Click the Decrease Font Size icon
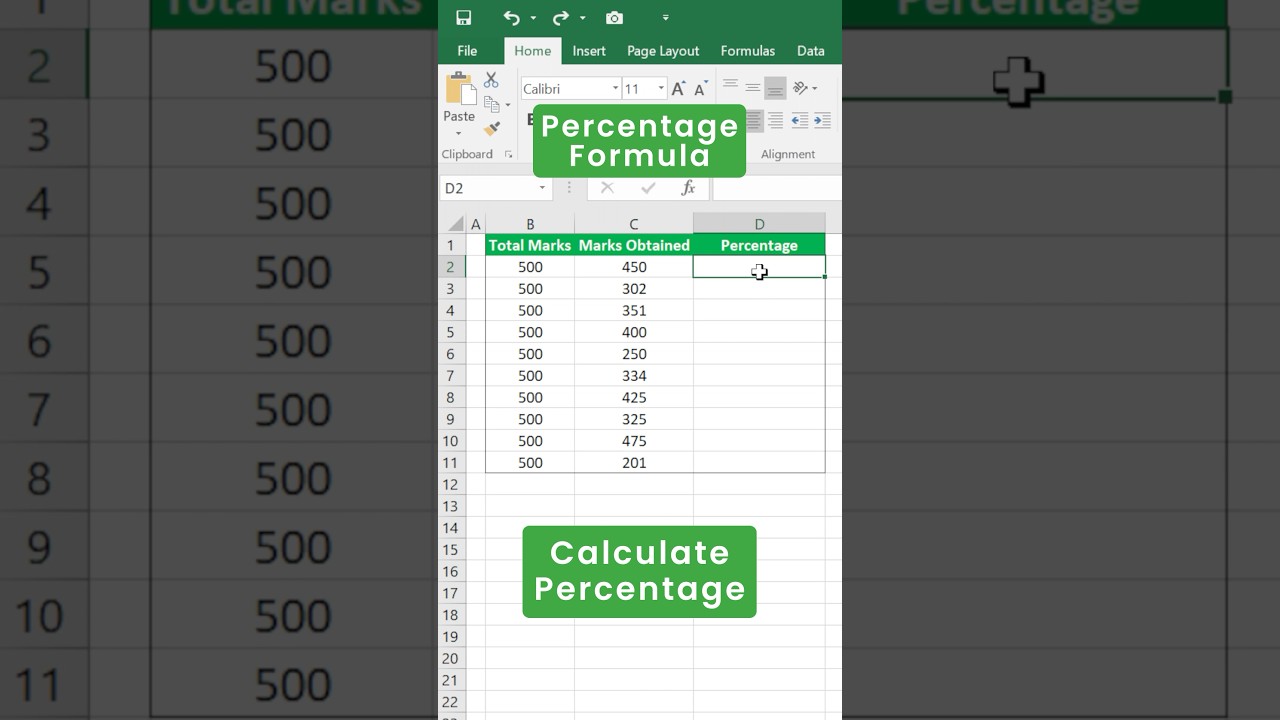 tap(701, 89)
